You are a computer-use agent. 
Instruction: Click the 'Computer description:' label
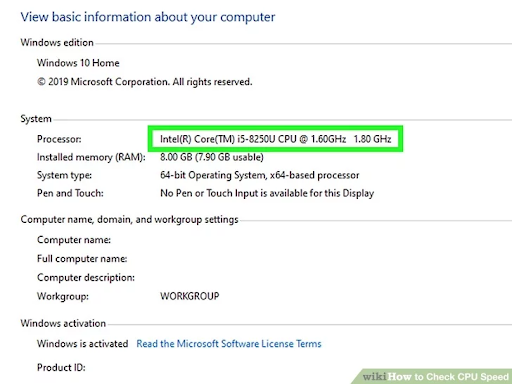coord(86,277)
